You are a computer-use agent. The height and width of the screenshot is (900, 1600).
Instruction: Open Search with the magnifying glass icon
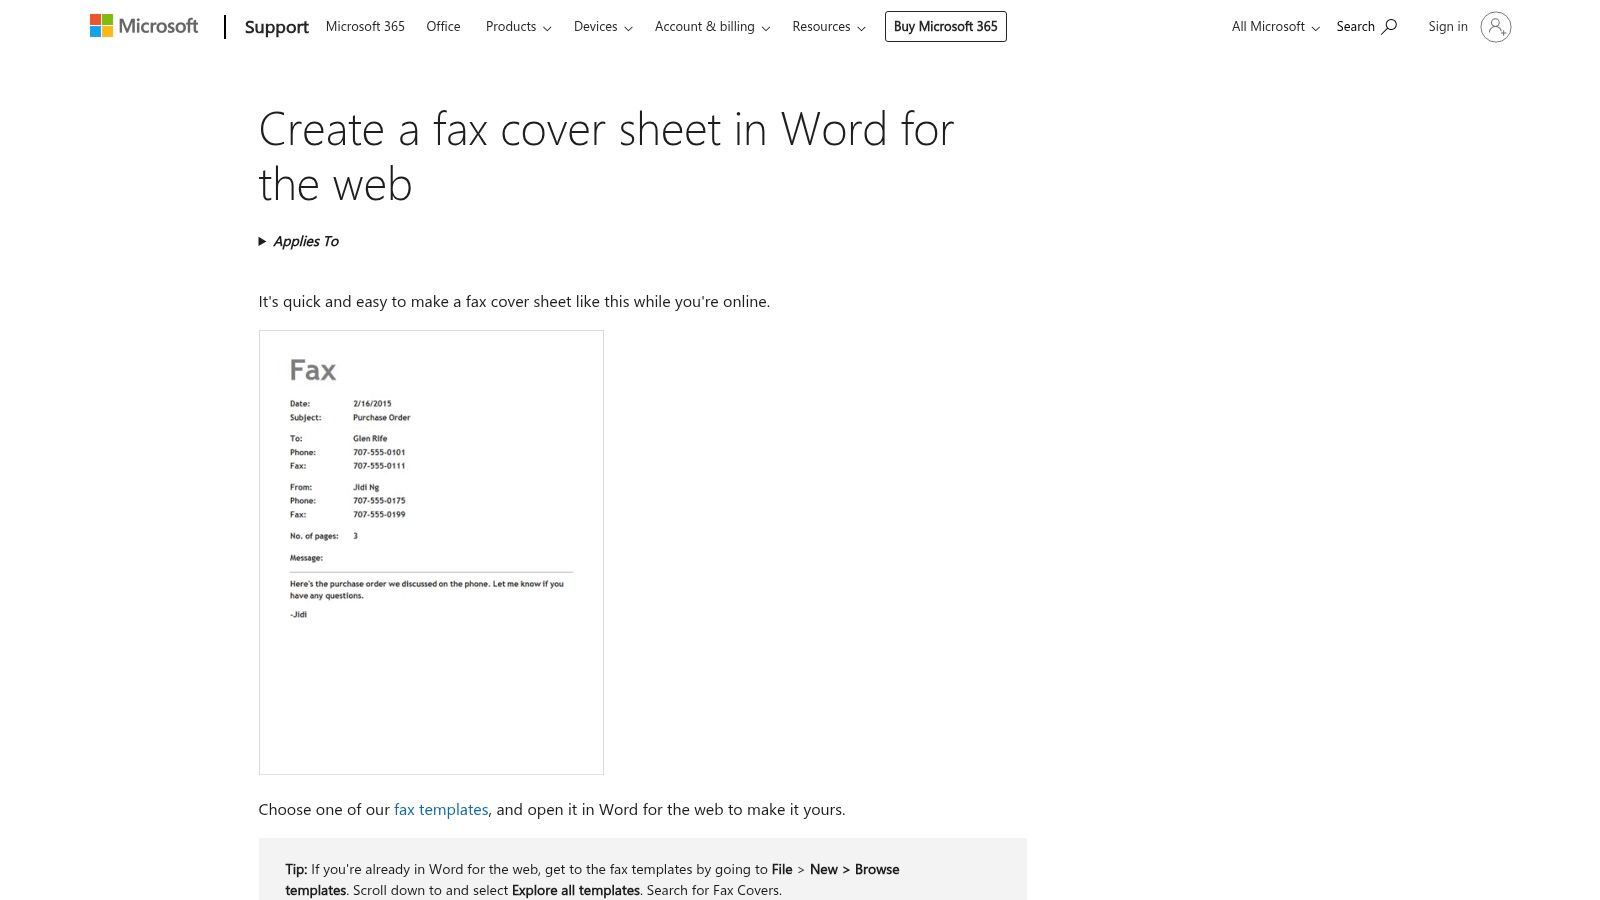1390,26
